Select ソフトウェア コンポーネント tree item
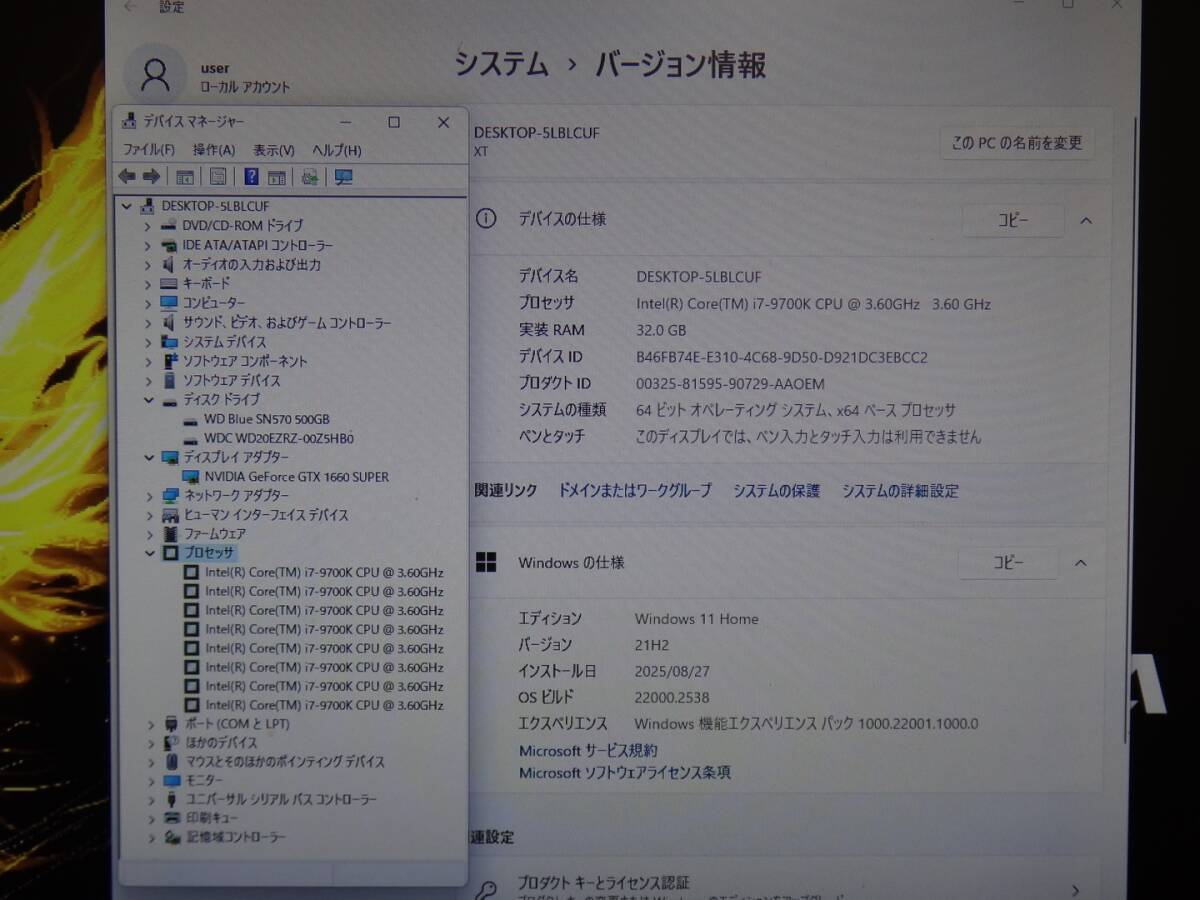 [x=245, y=361]
